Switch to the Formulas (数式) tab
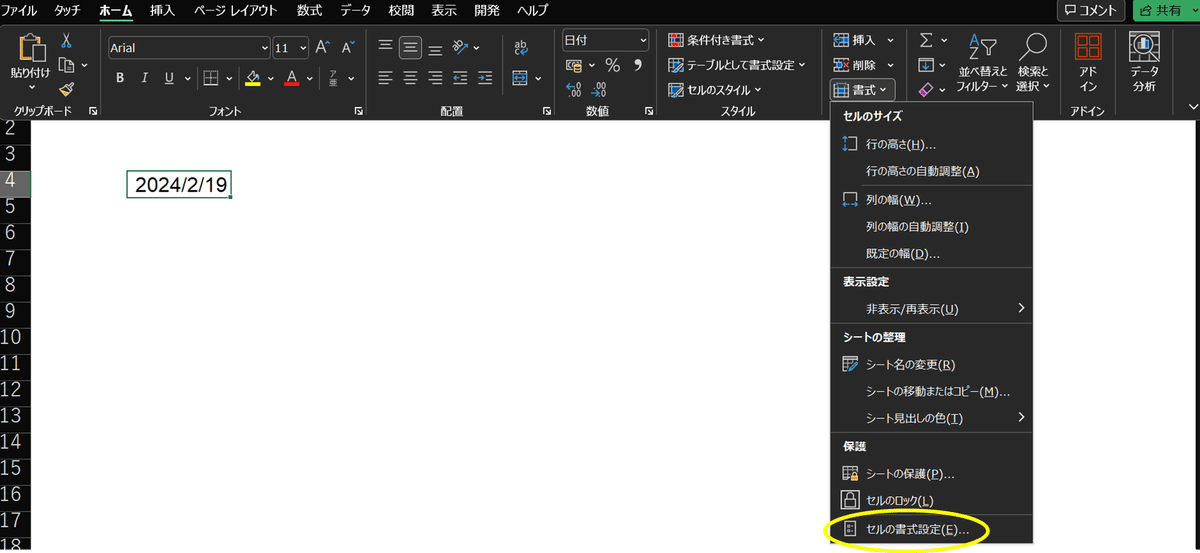Viewport: 1200px width, 553px height. [310, 10]
